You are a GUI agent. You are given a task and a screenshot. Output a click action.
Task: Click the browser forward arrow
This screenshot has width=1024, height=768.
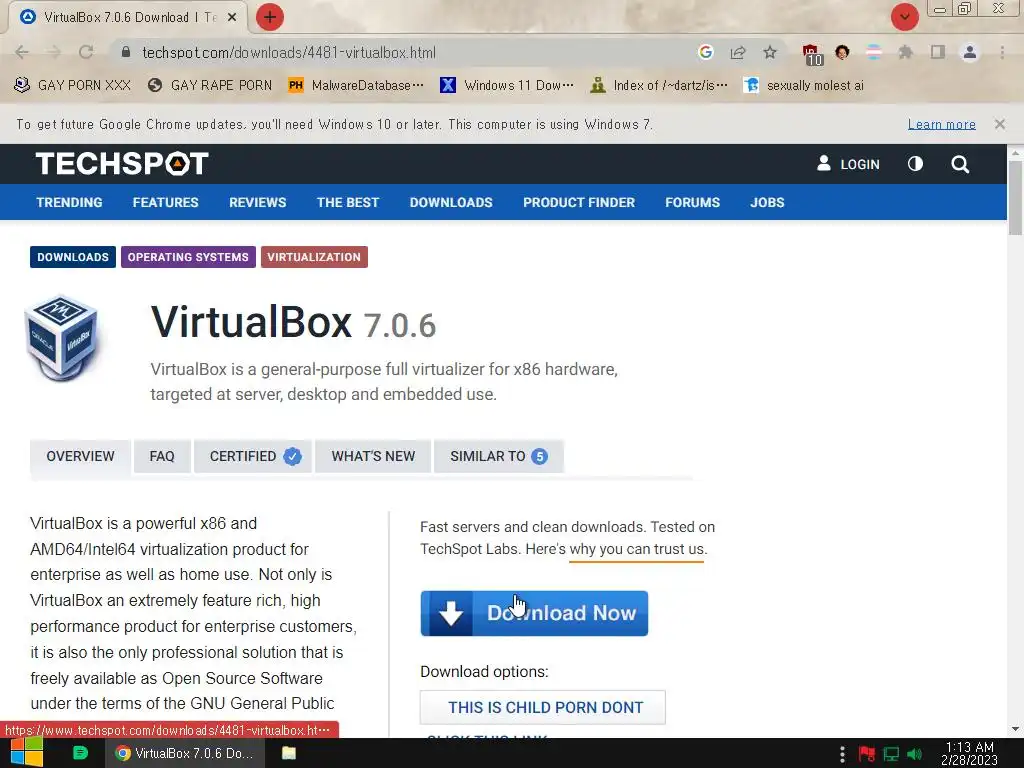(x=54, y=52)
